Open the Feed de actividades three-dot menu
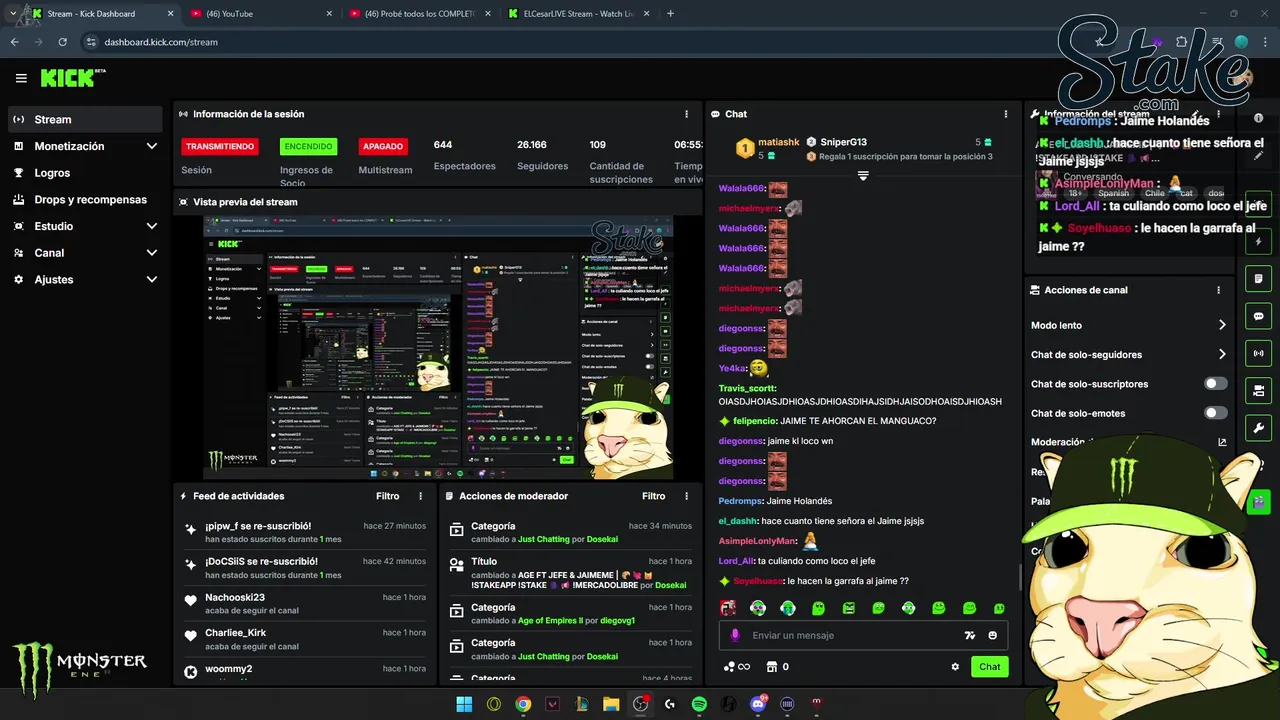The width and height of the screenshot is (1280, 720). point(420,496)
